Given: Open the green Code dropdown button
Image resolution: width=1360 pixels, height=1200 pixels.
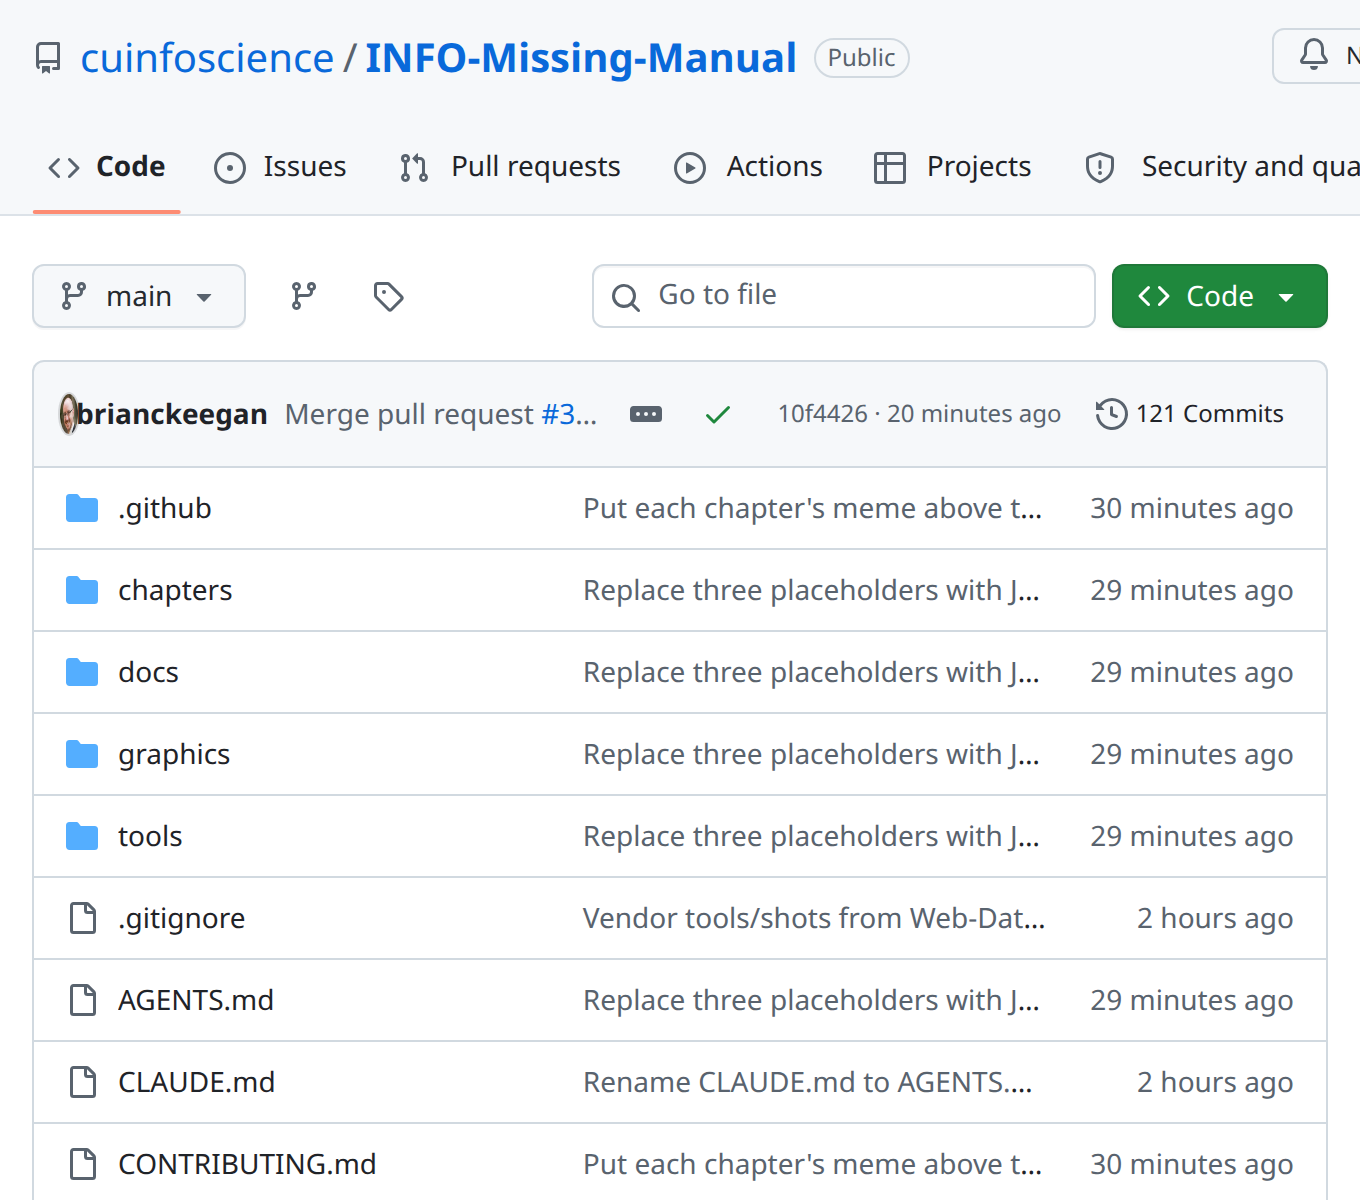Looking at the screenshot, I should pyautogui.click(x=1220, y=296).
